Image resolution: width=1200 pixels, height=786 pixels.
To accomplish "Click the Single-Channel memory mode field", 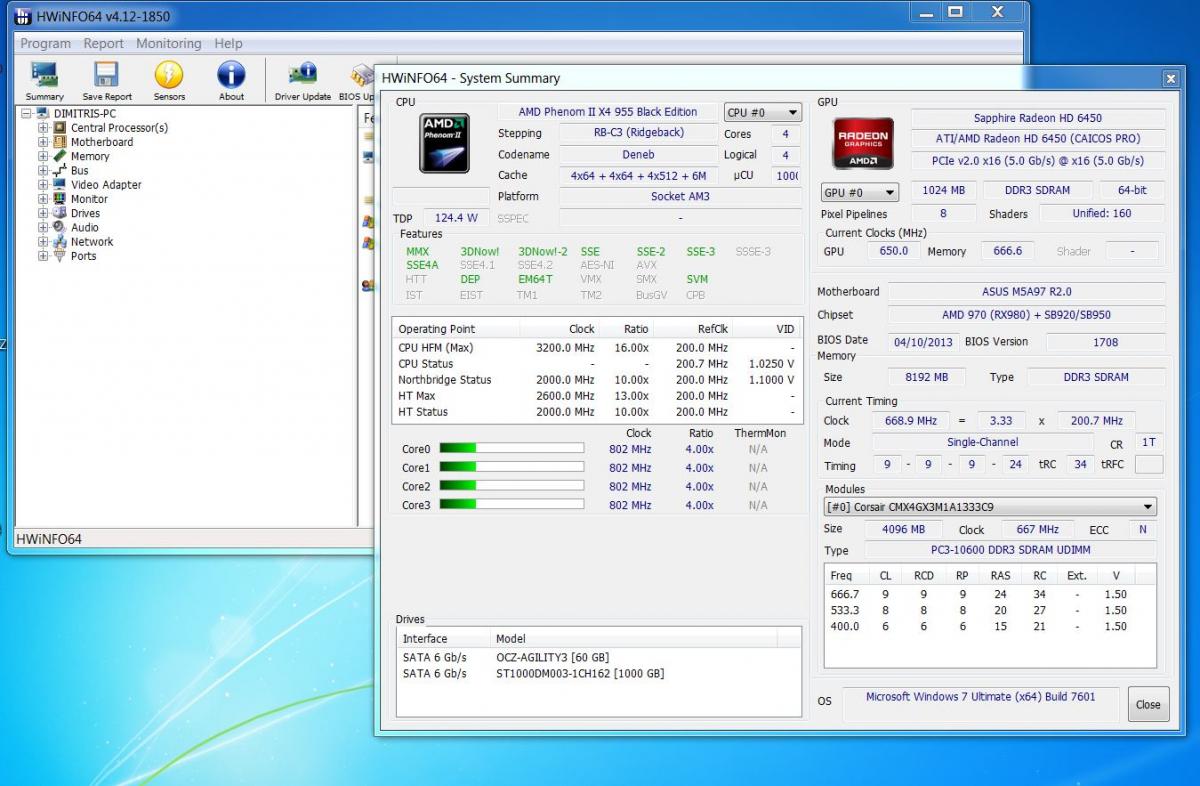I will (983, 442).
